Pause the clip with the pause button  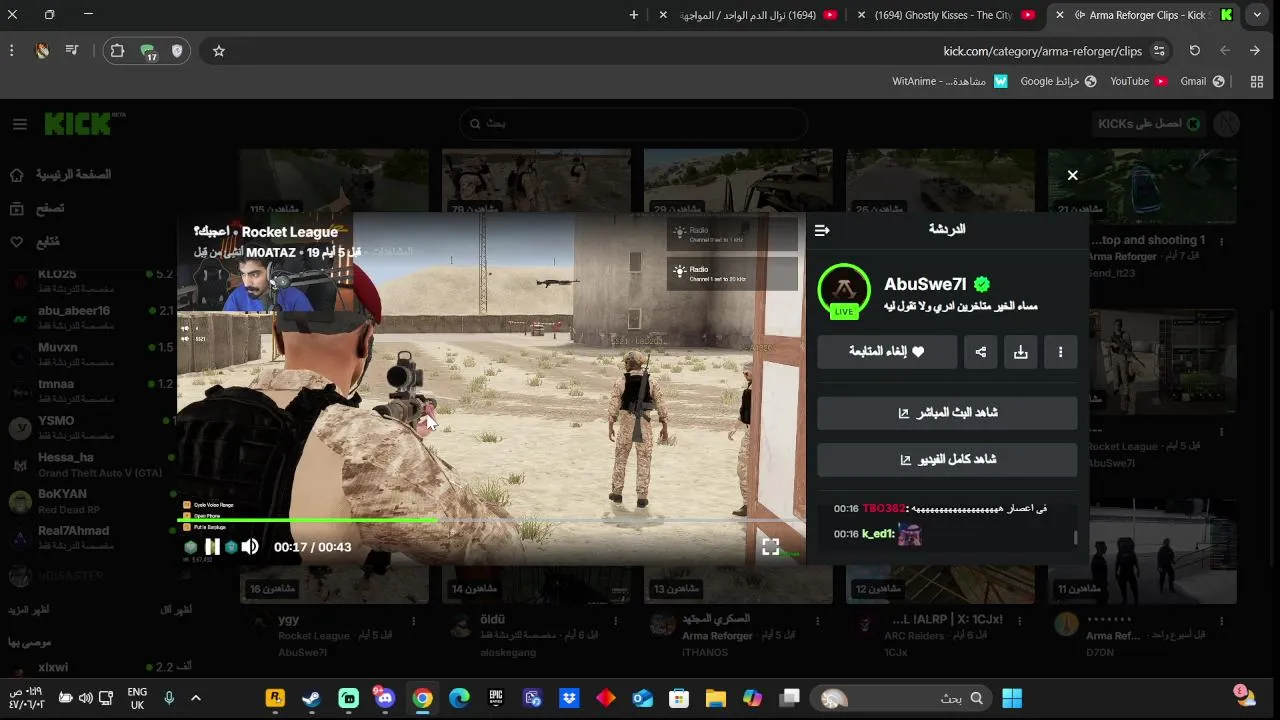point(212,547)
